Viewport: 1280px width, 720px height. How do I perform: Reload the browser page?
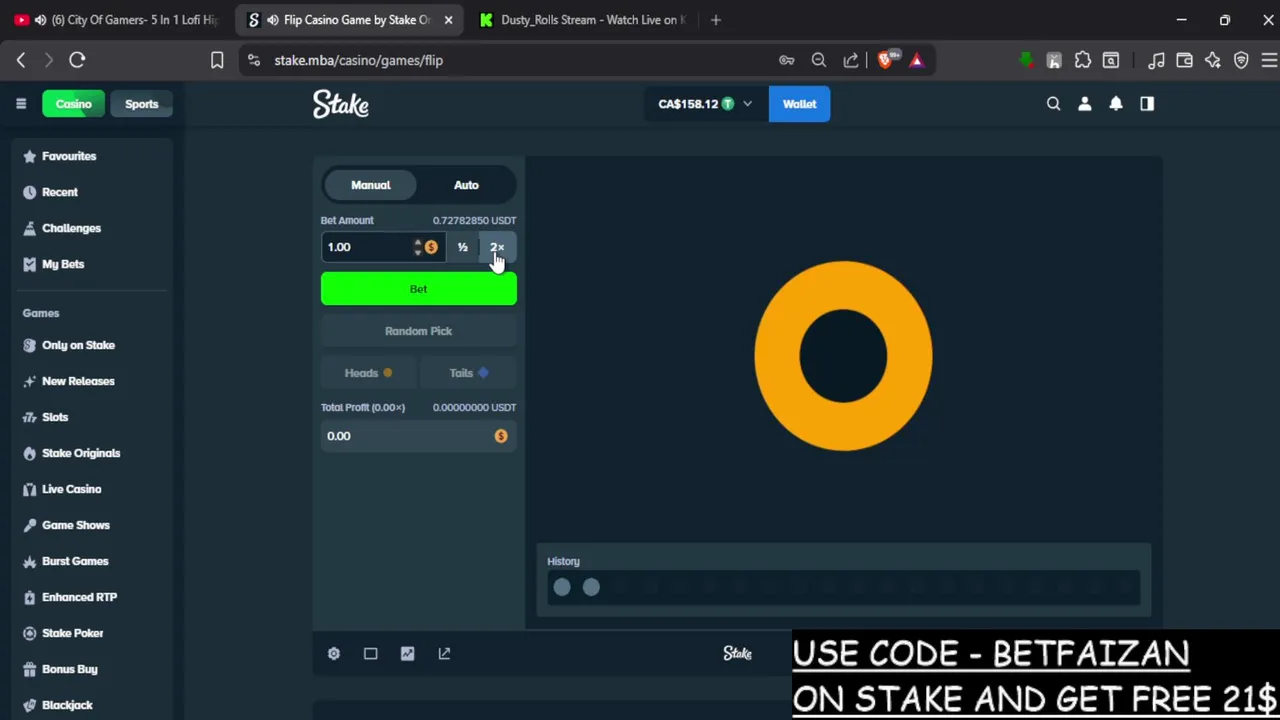(77, 60)
